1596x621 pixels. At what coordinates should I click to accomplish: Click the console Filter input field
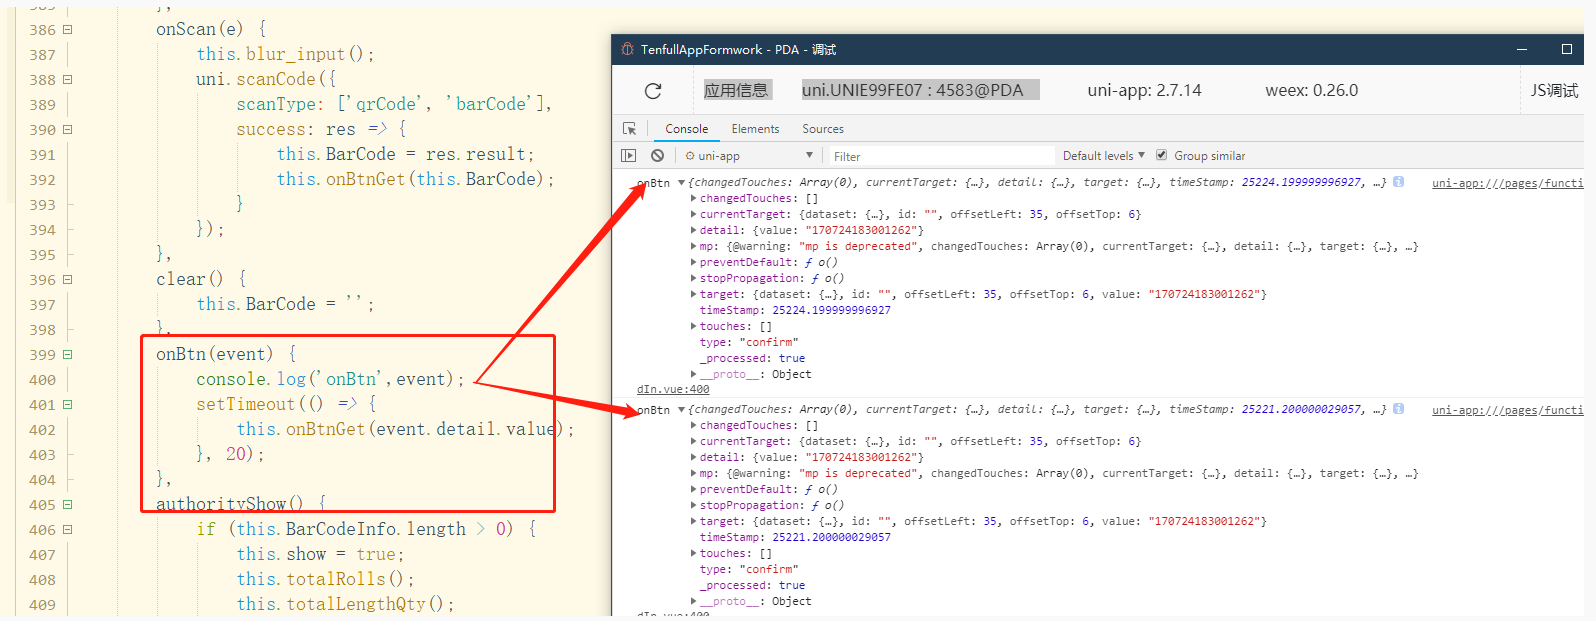pos(940,156)
